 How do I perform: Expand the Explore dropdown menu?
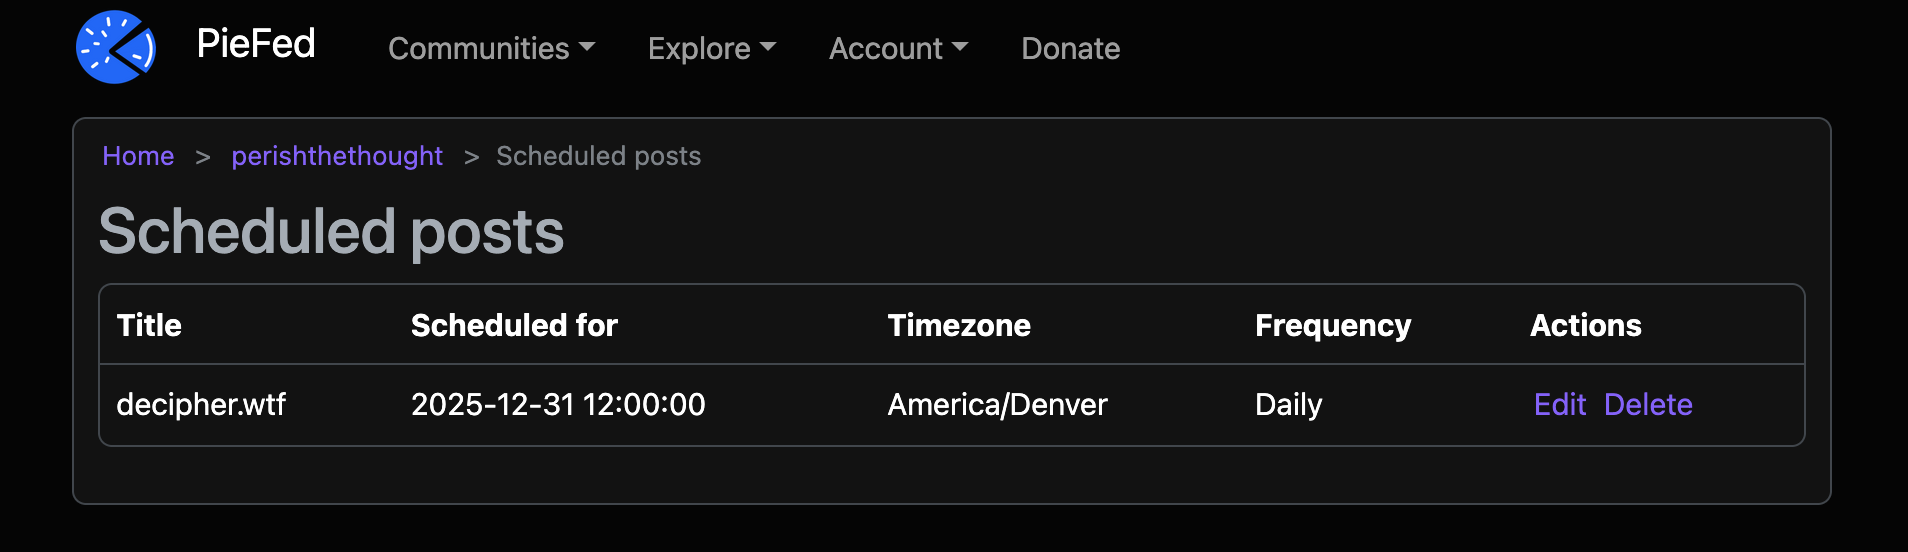pyautogui.click(x=711, y=48)
